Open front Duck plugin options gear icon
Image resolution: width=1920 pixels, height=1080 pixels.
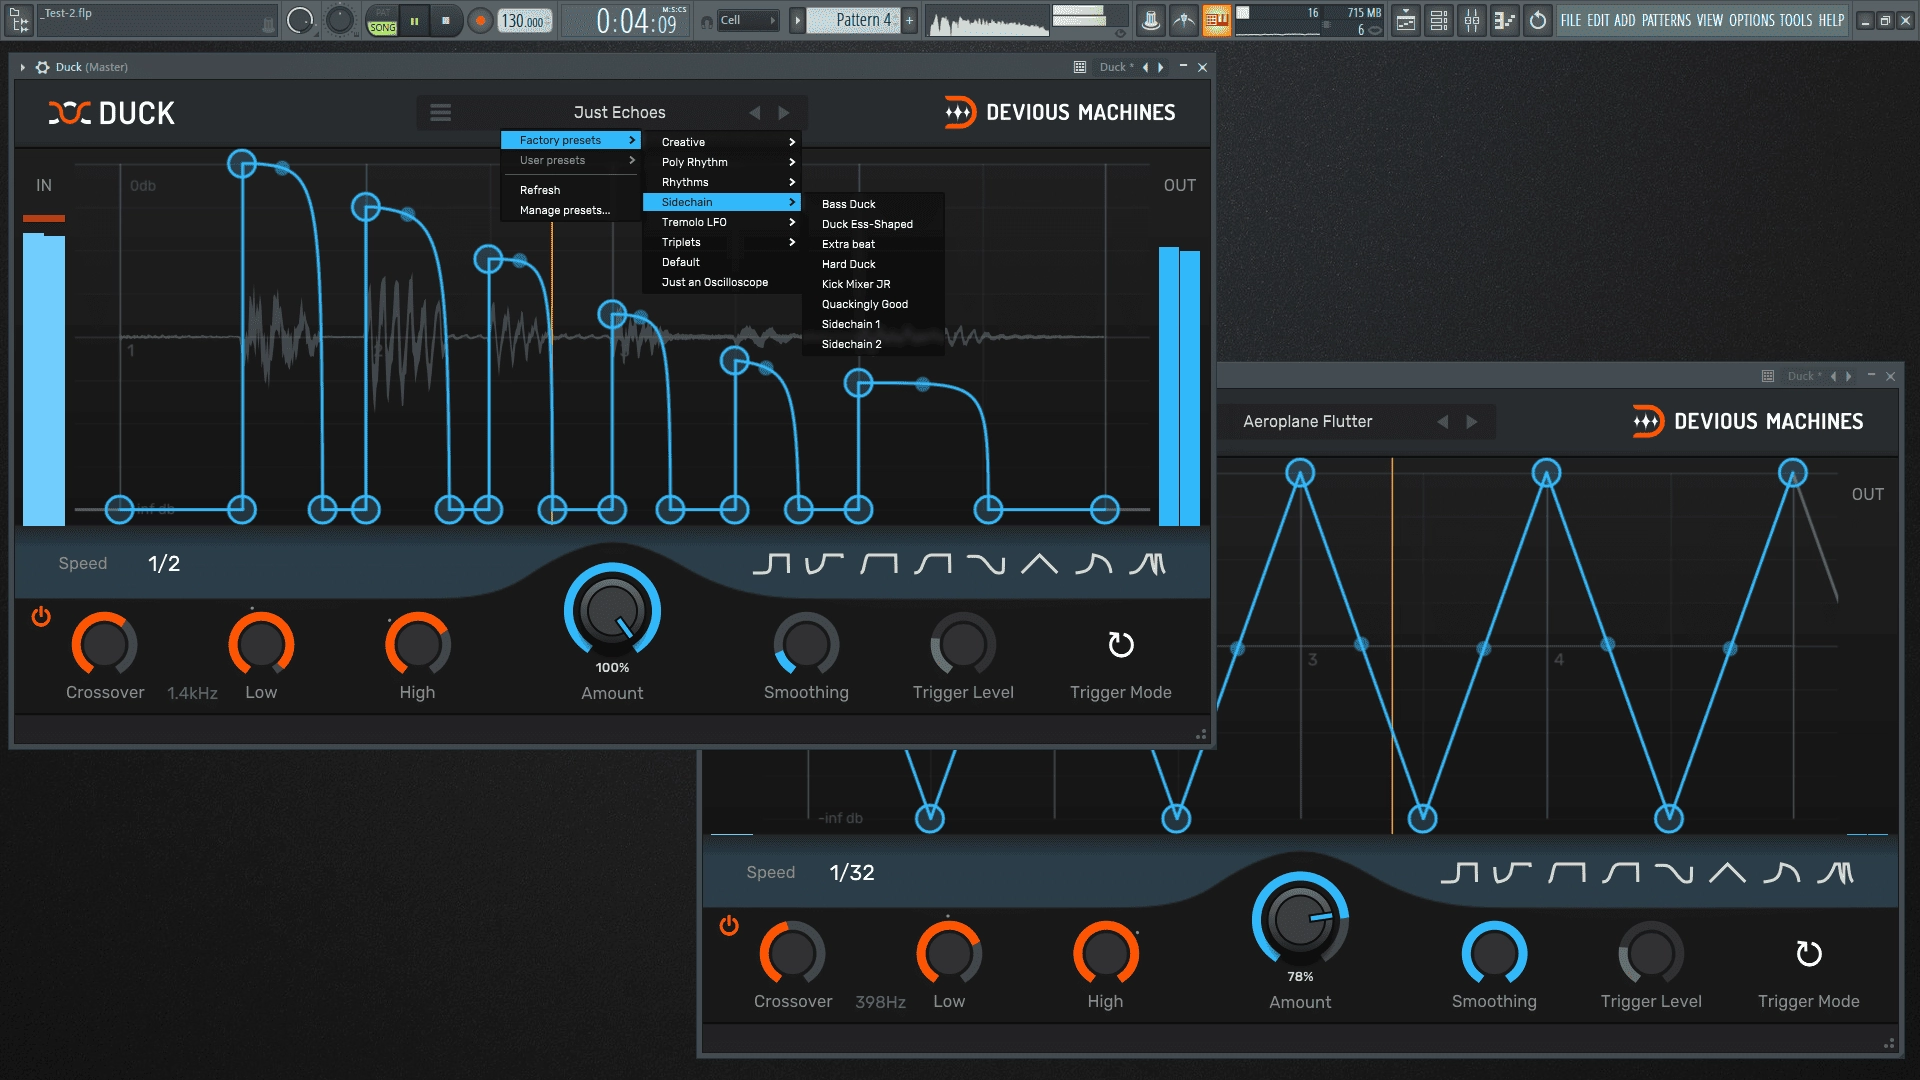(42, 67)
